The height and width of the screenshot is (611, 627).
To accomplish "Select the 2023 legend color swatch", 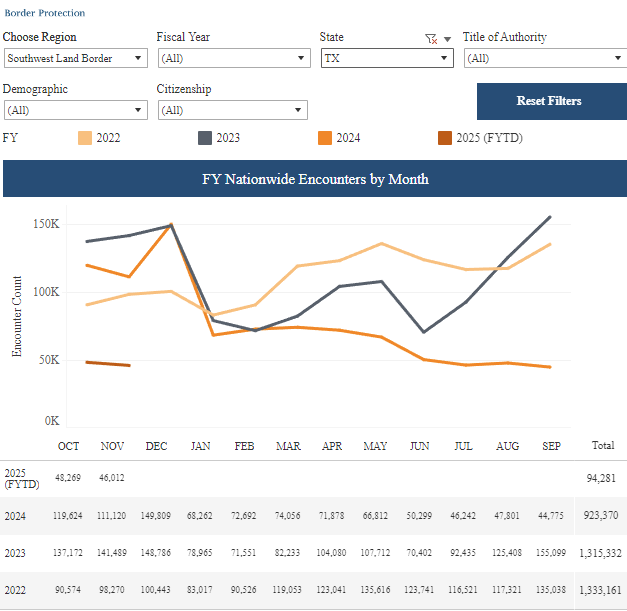I will [205, 138].
